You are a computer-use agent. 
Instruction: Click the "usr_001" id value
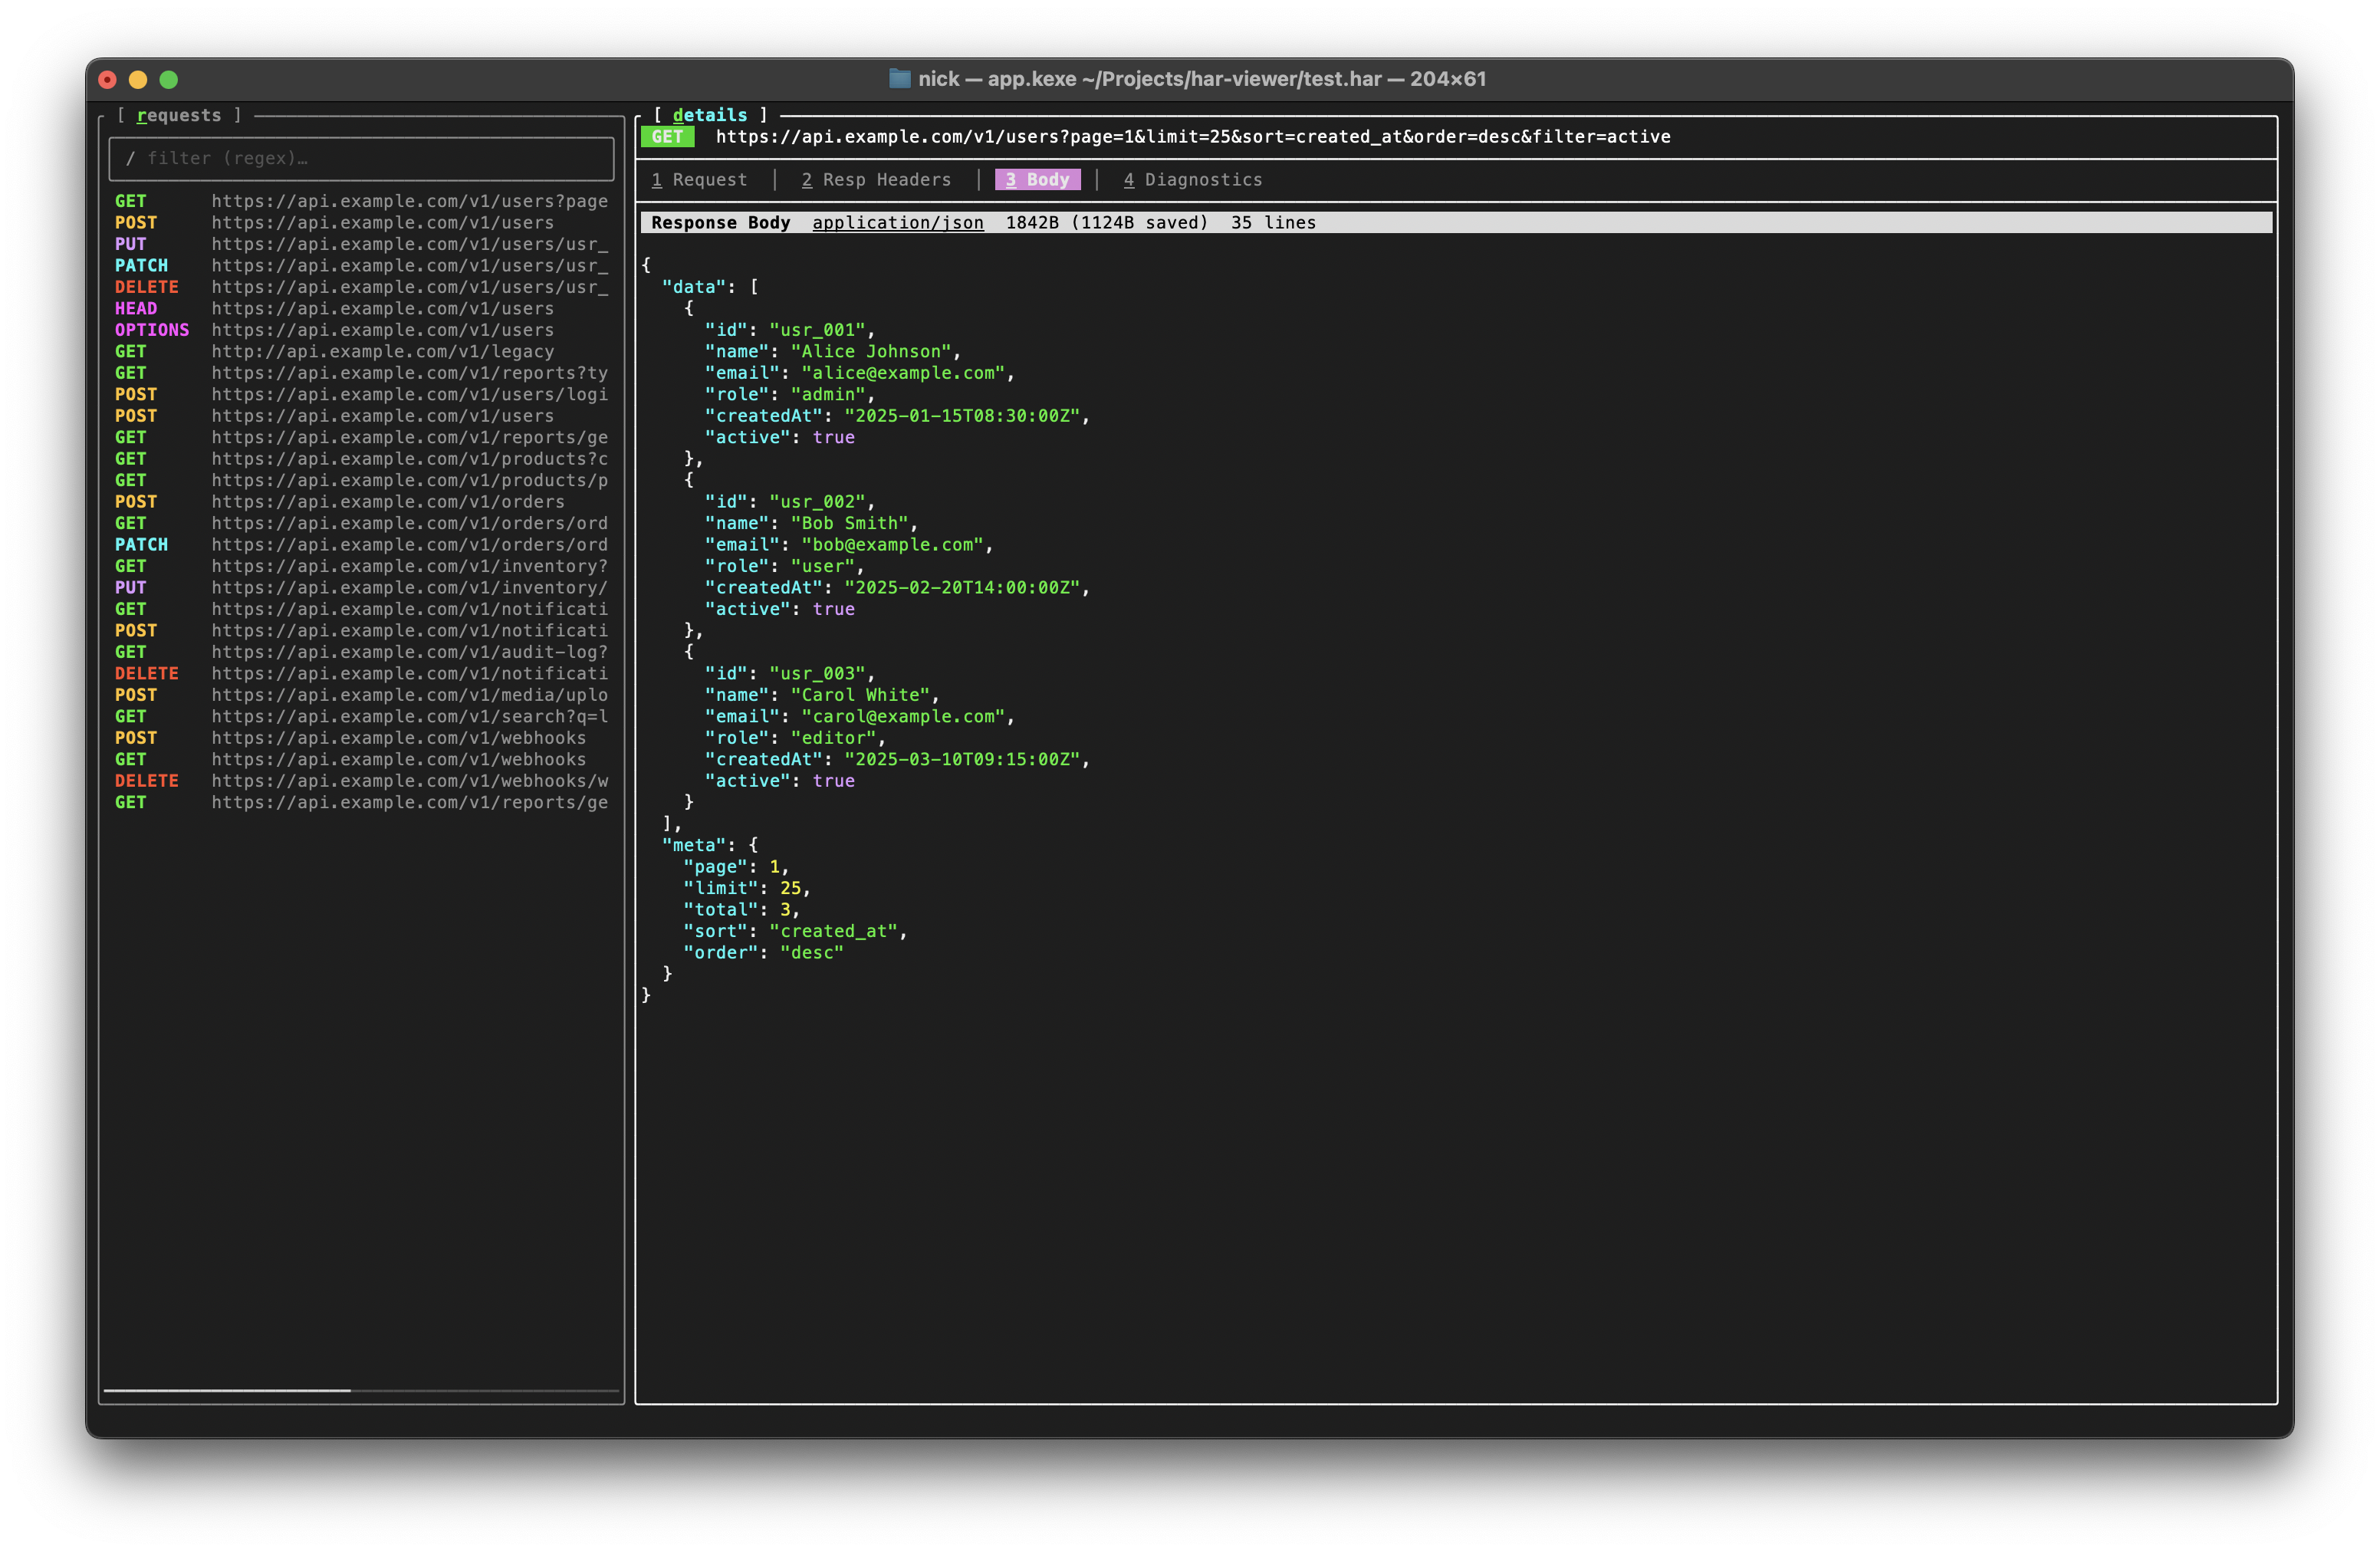point(817,330)
